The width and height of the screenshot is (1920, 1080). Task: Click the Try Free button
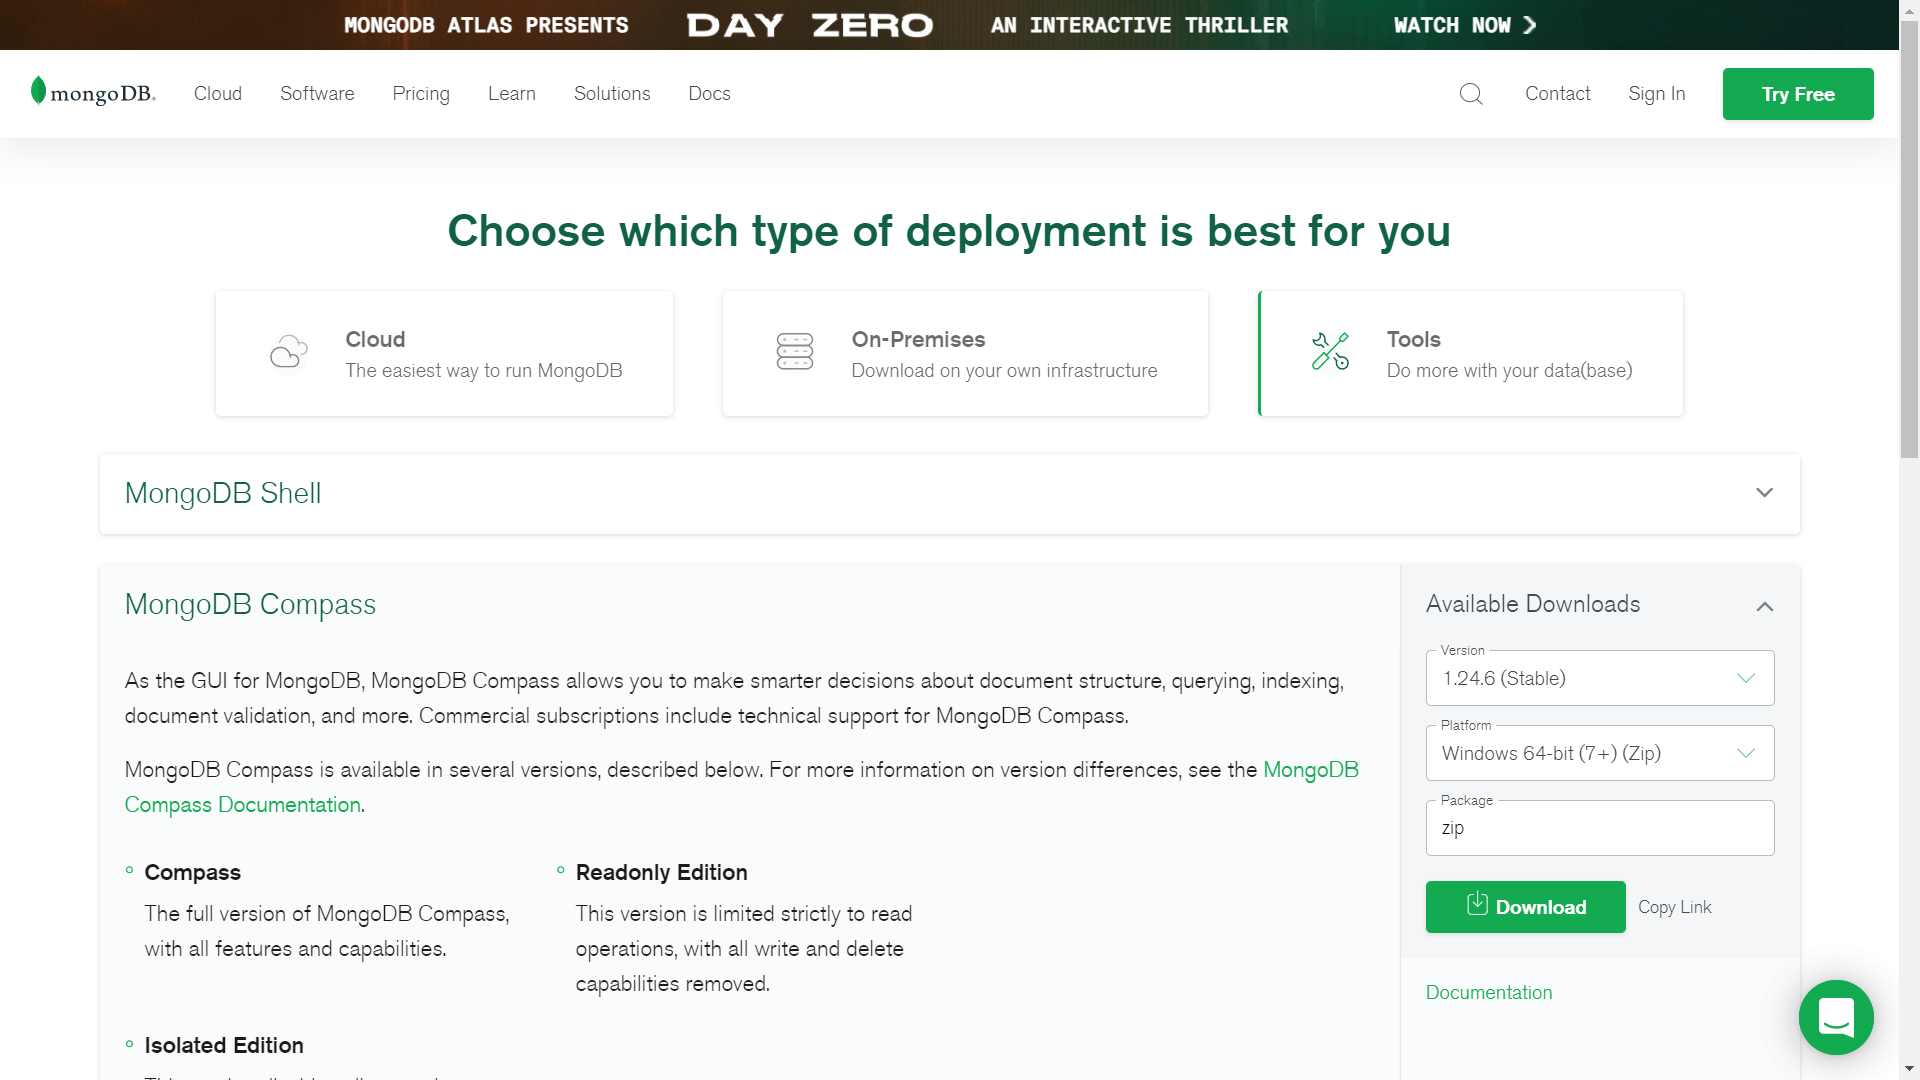[x=1797, y=94]
